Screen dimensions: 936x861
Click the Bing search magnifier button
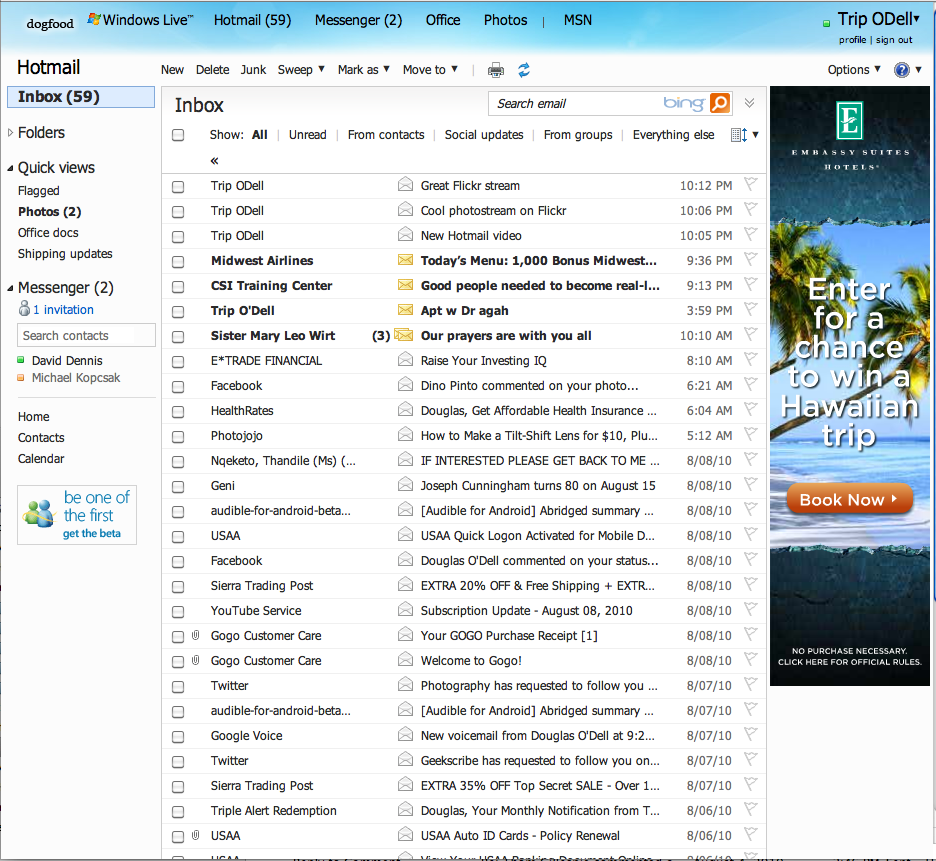point(720,103)
